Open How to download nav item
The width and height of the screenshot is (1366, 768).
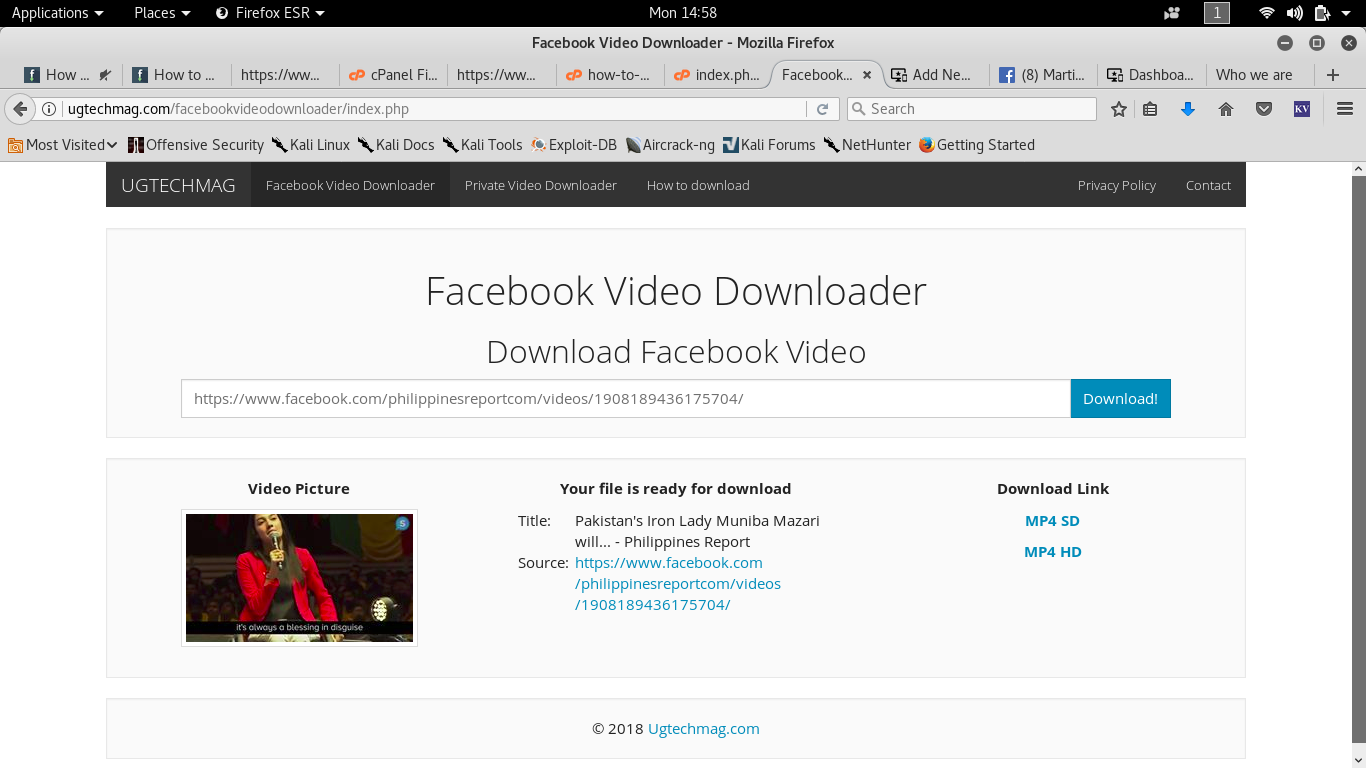click(698, 185)
